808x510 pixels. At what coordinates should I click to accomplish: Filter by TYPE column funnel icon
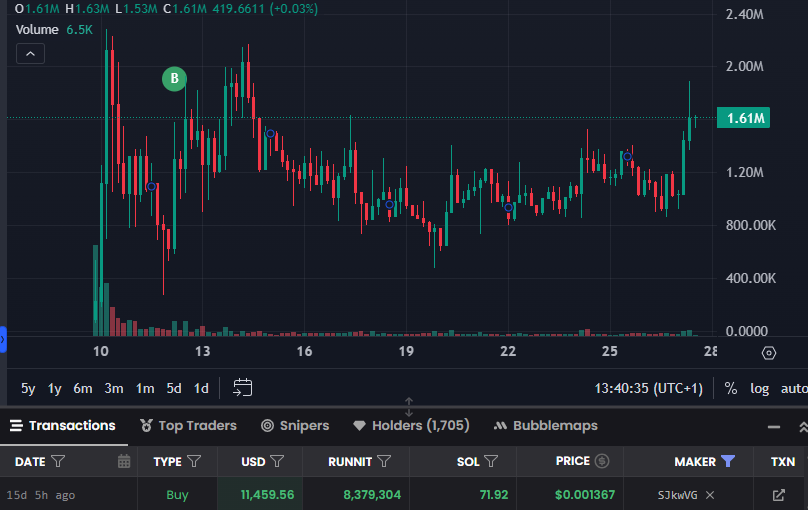coord(194,461)
